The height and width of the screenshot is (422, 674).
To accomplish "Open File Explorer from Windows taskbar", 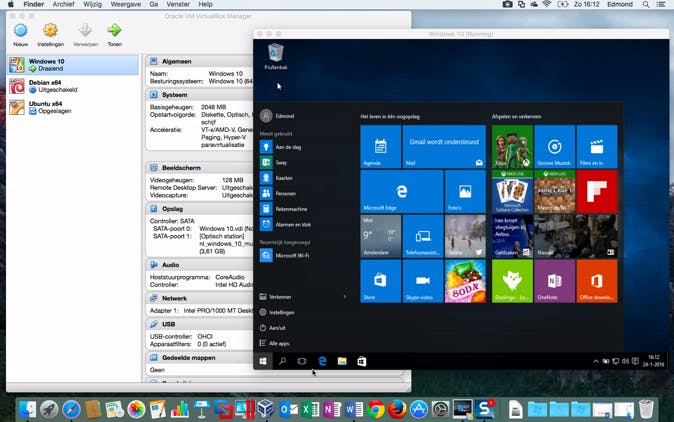I will [342, 361].
